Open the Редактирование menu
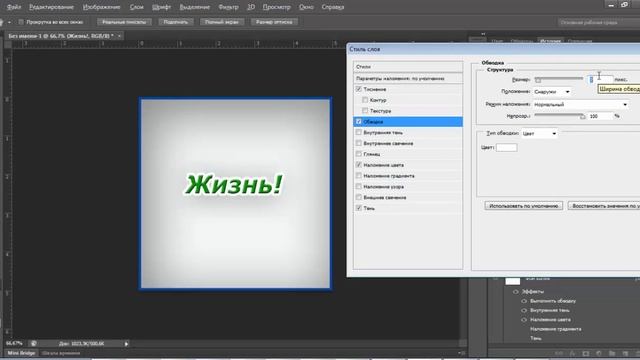 pyautogui.click(x=51, y=7)
